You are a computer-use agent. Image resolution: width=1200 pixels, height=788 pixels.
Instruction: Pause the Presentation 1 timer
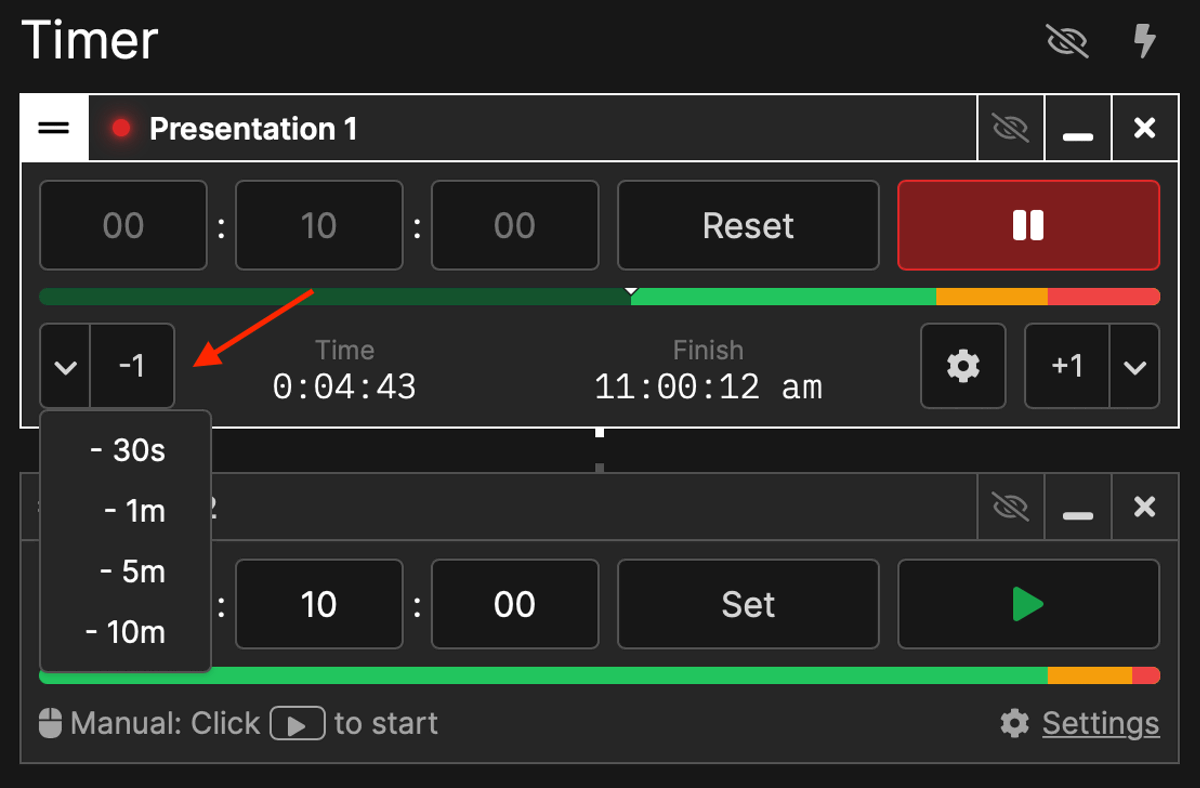pyautogui.click(x=1028, y=225)
